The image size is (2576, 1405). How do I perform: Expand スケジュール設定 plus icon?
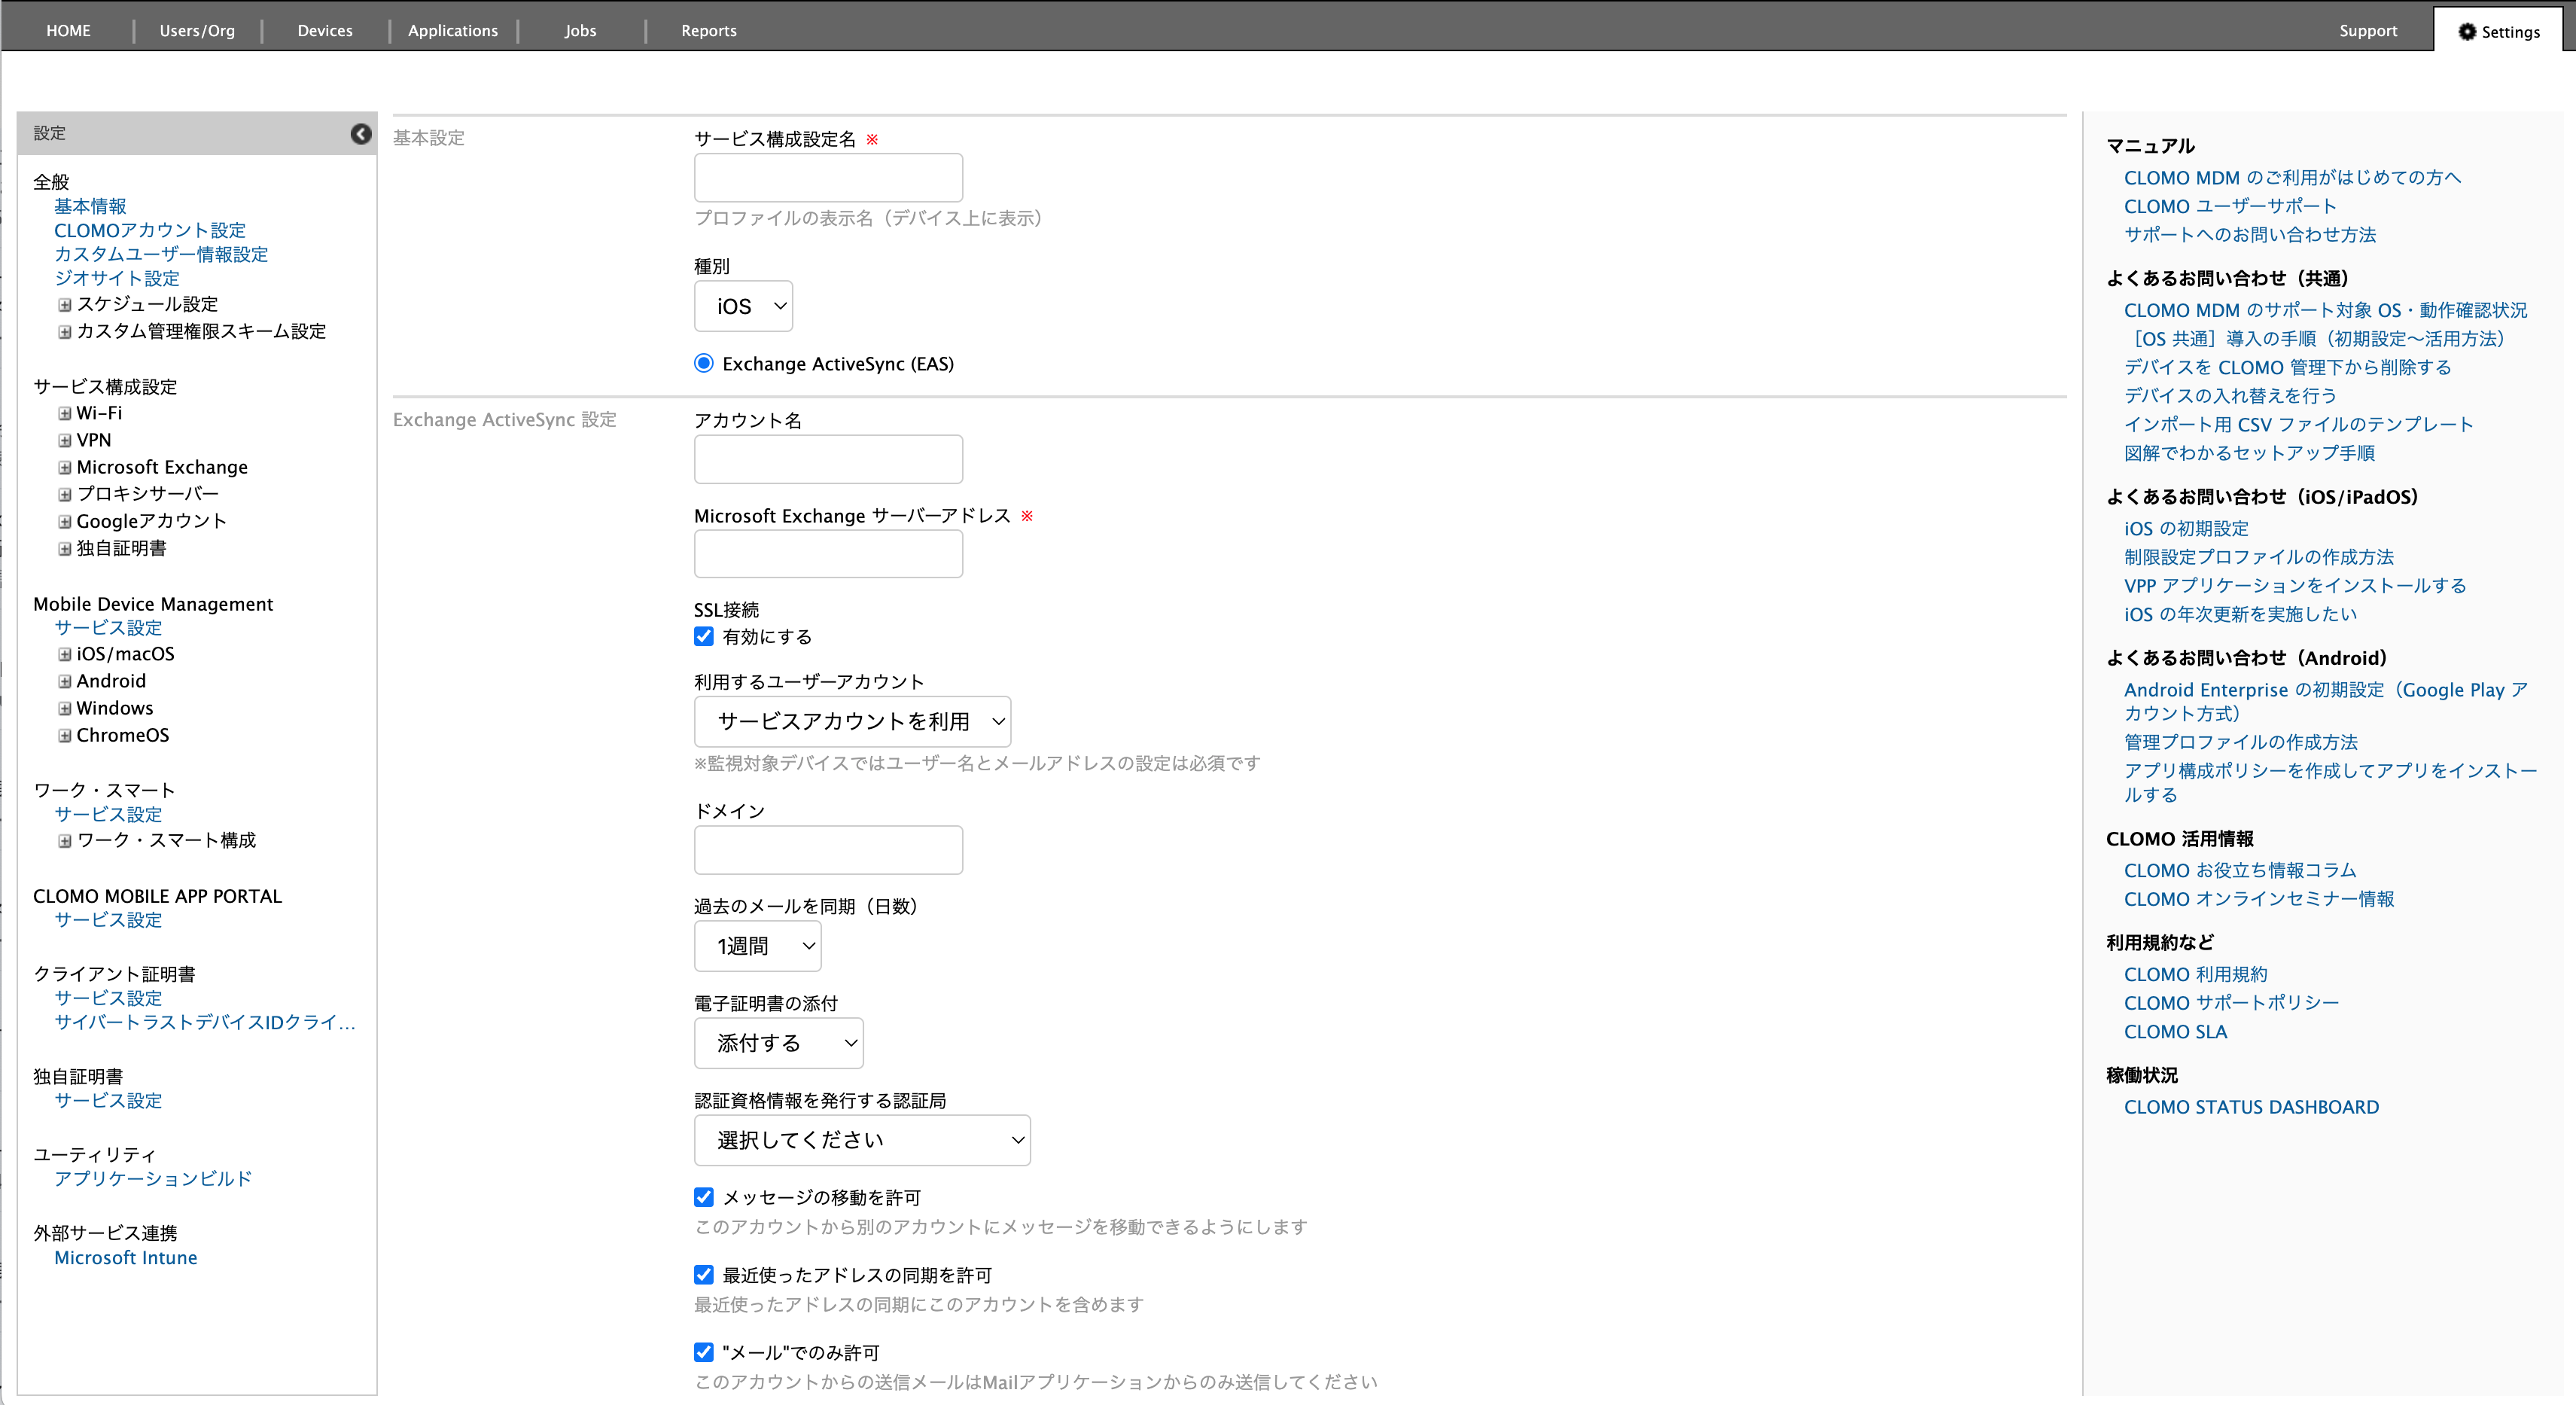[x=65, y=304]
